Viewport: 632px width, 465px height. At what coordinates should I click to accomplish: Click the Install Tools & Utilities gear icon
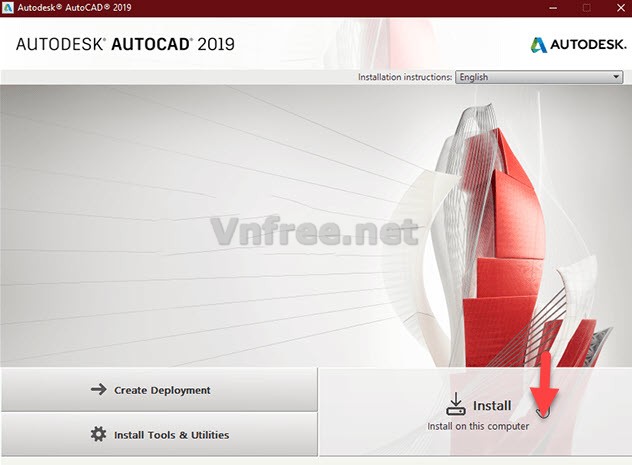[x=98, y=434]
